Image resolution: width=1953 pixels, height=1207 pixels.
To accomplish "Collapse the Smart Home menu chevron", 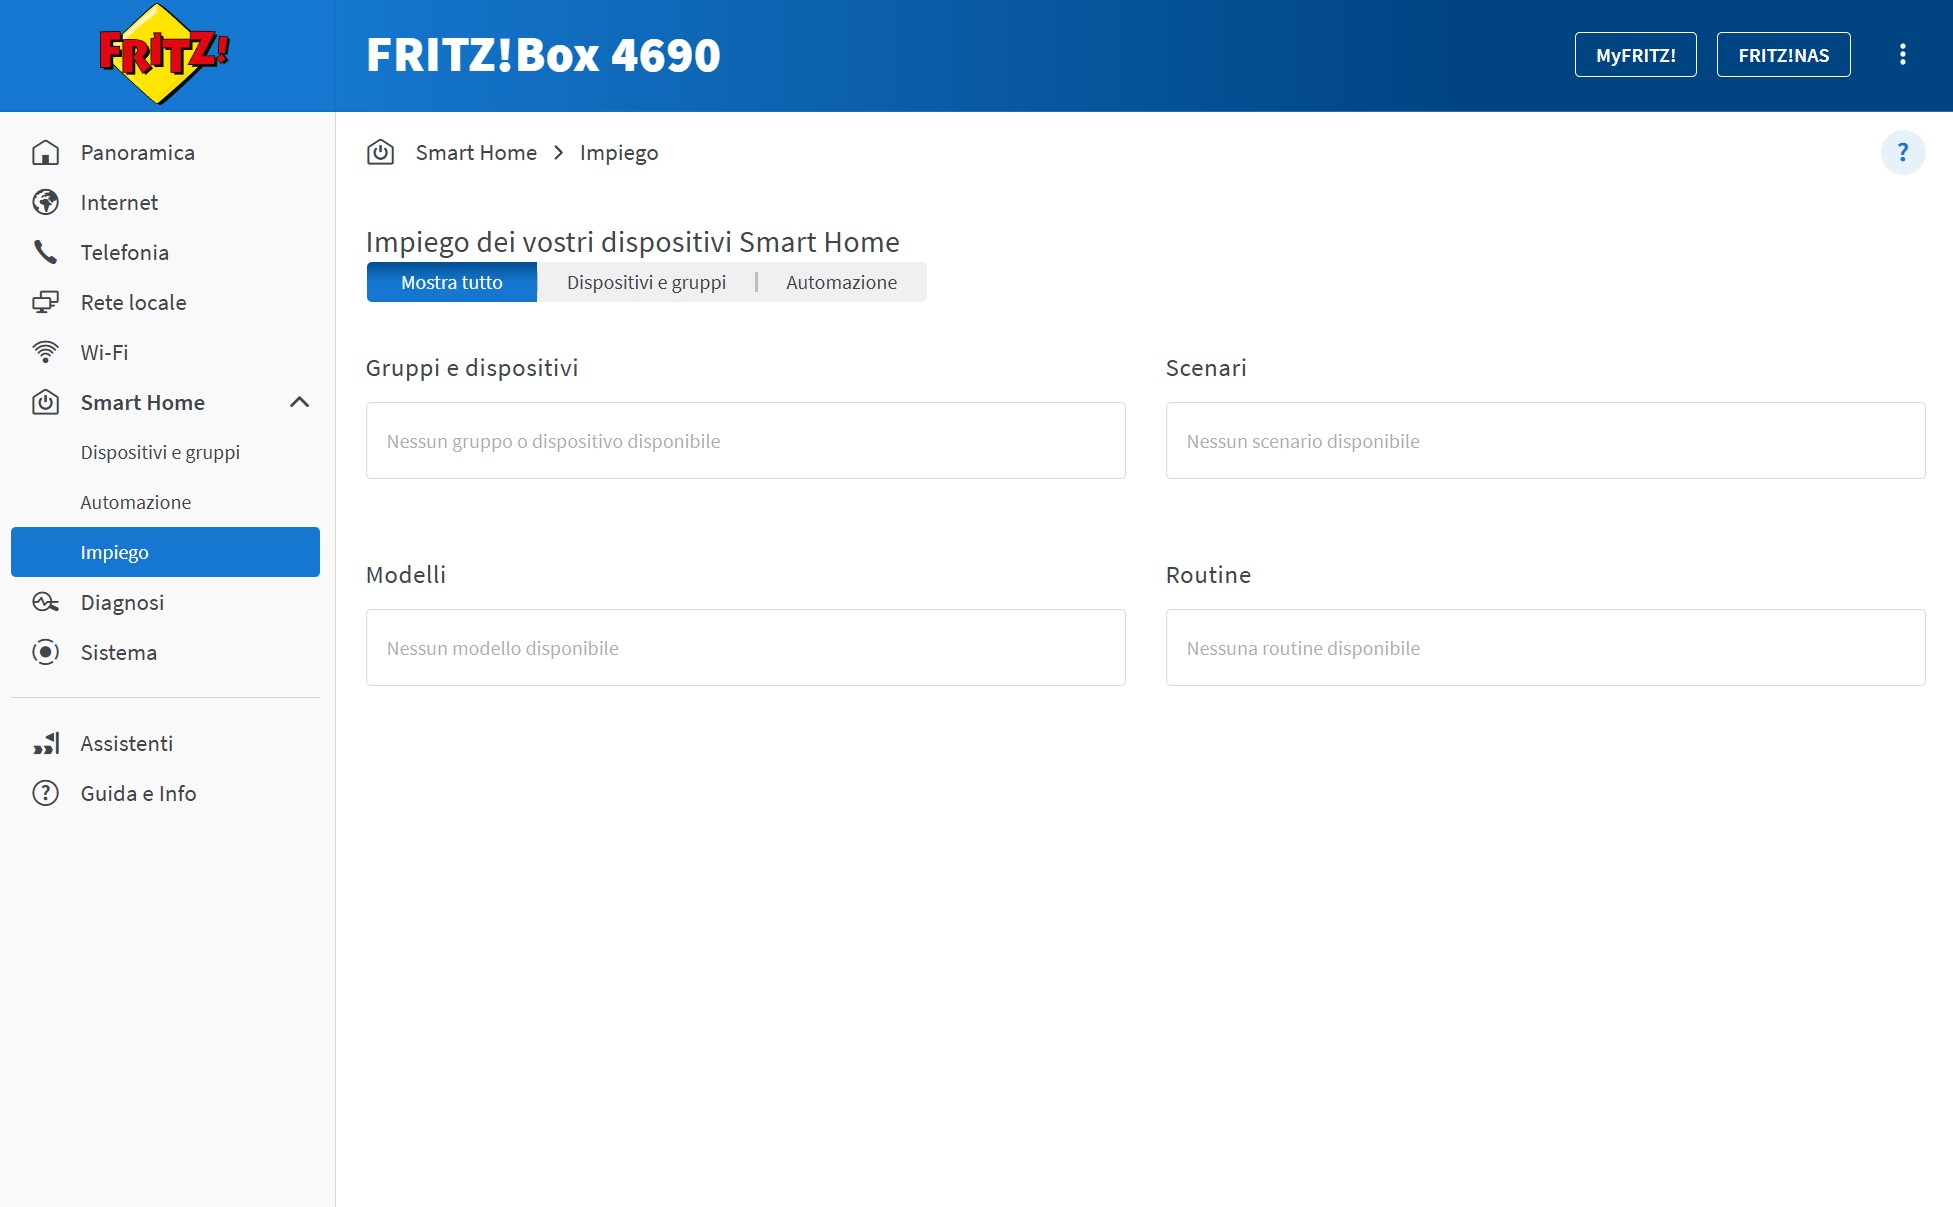I will [299, 402].
